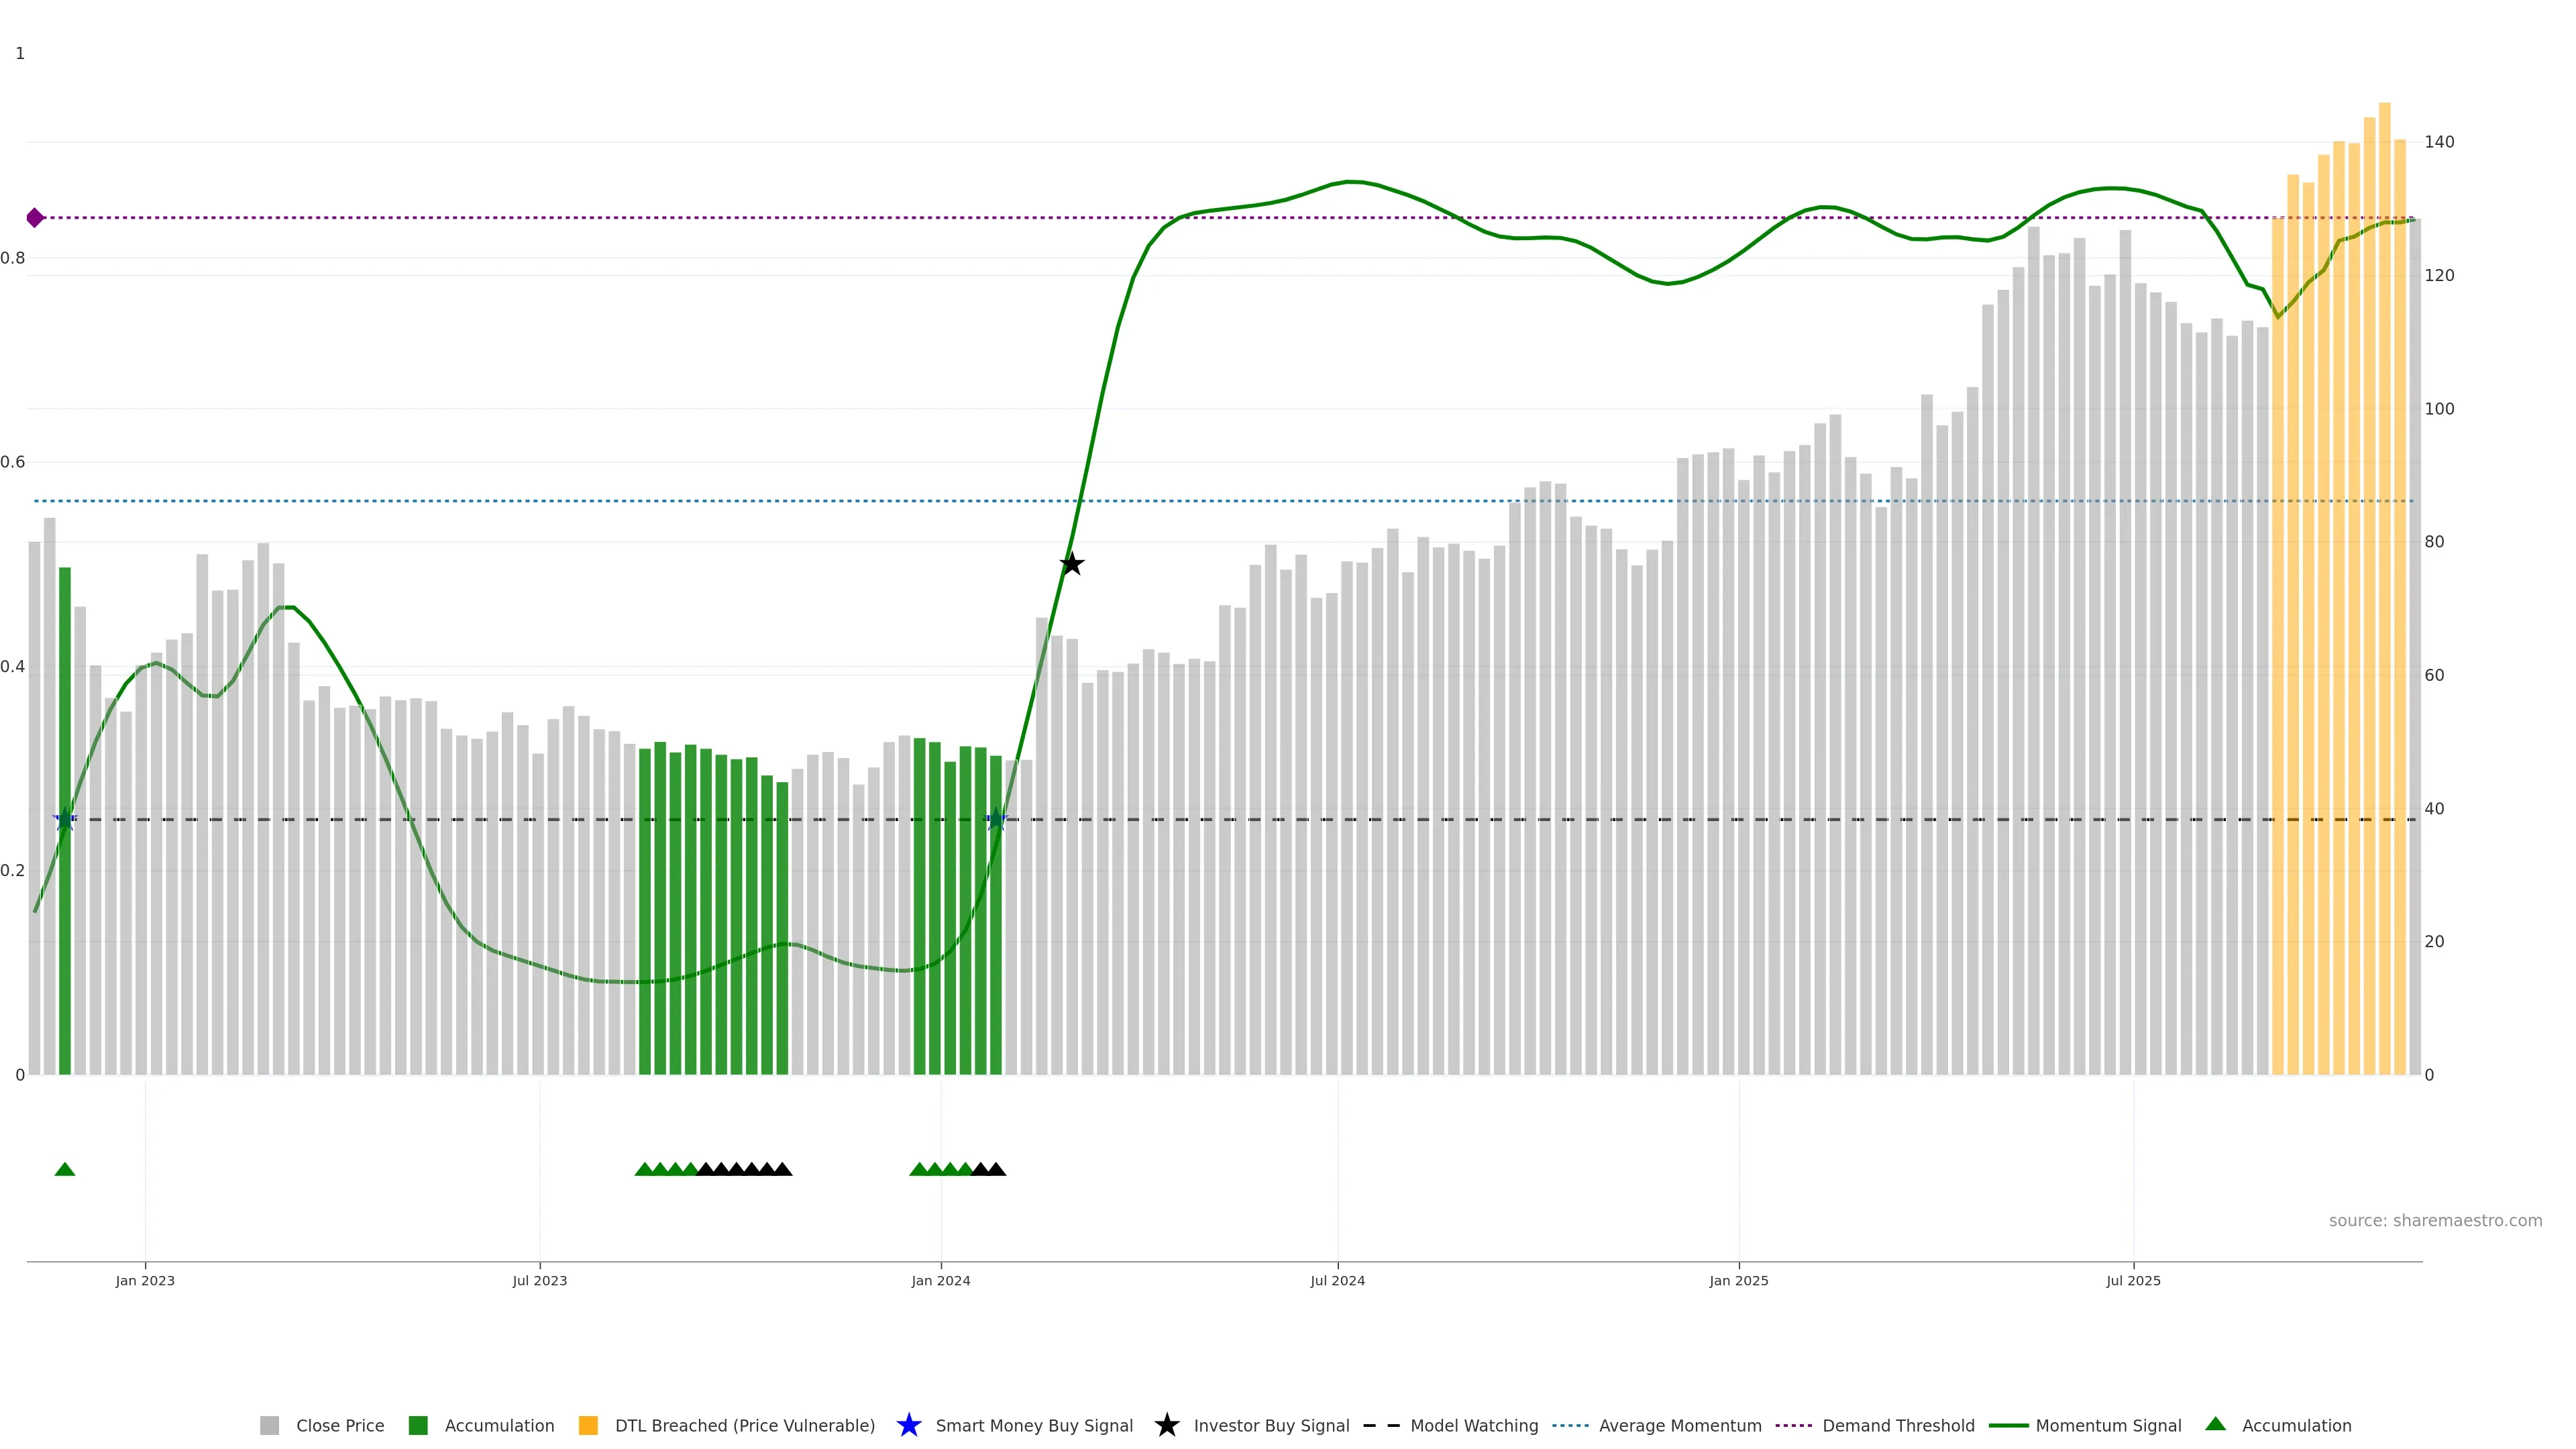
Task: Click the green square Accumulation legend icon
Action: [x=418, y=1426]
